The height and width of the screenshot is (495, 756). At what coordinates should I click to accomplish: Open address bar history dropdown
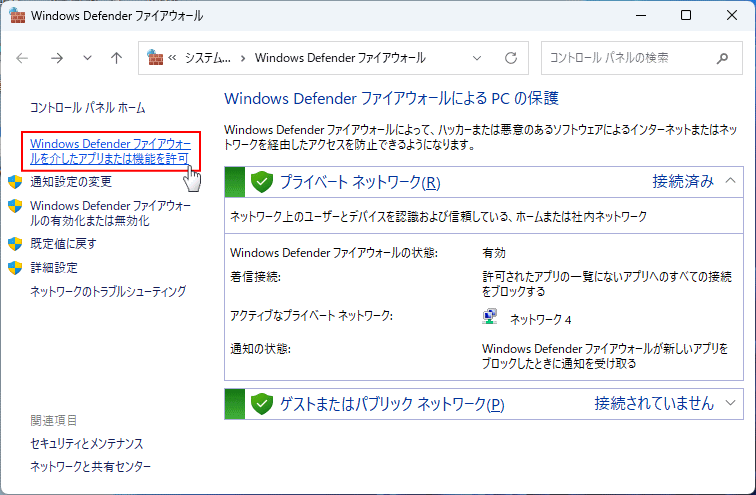point(477,58)
